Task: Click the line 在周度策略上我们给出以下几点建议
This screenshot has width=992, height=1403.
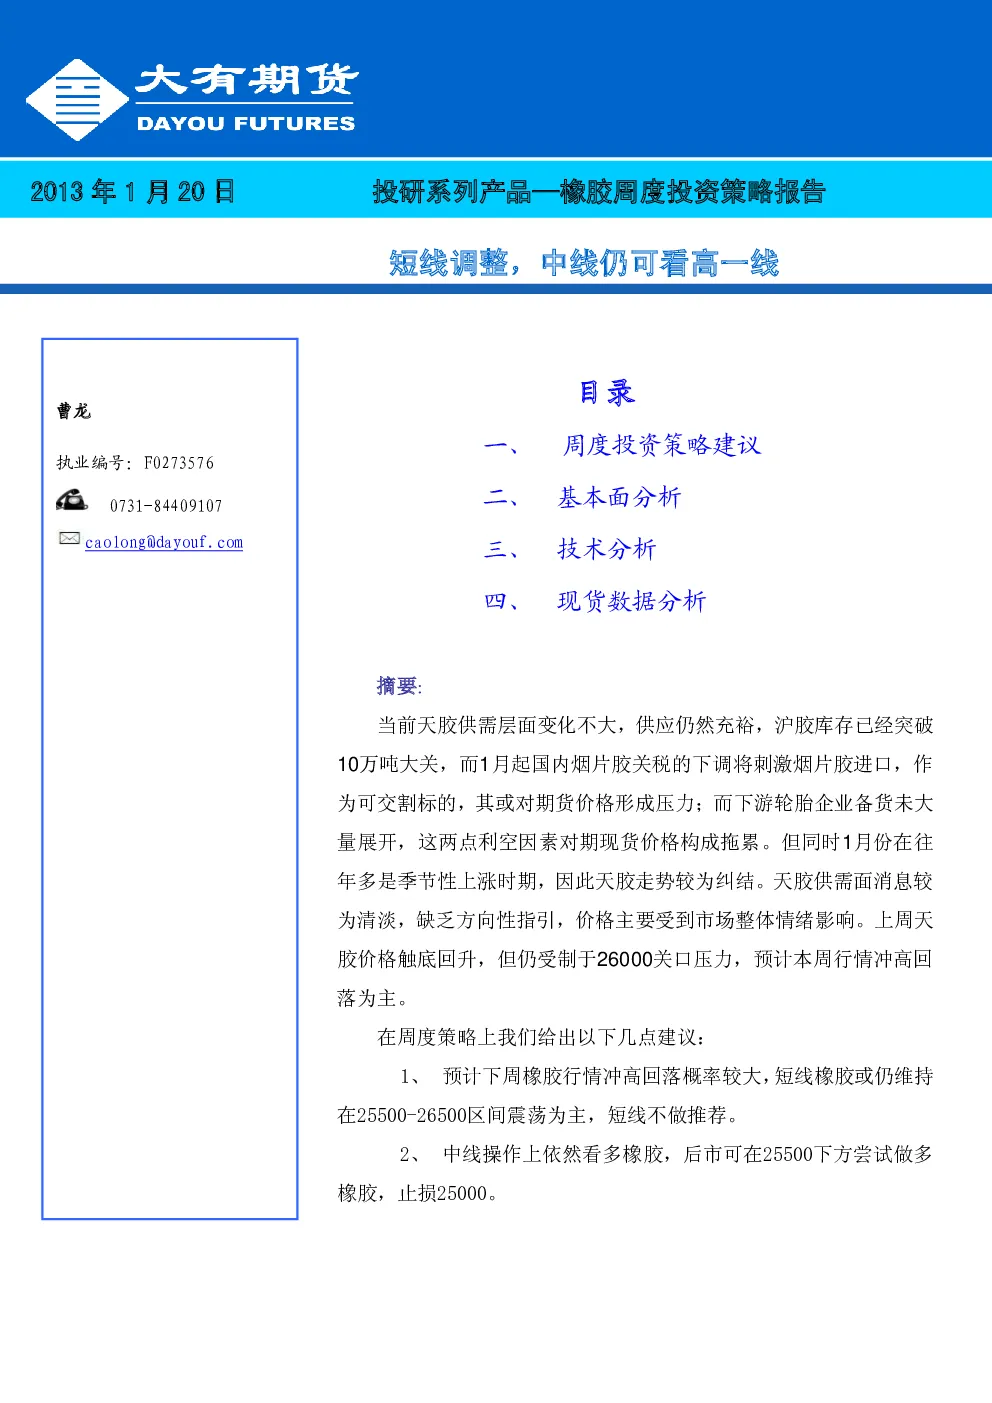Action: click(542, 1037)
